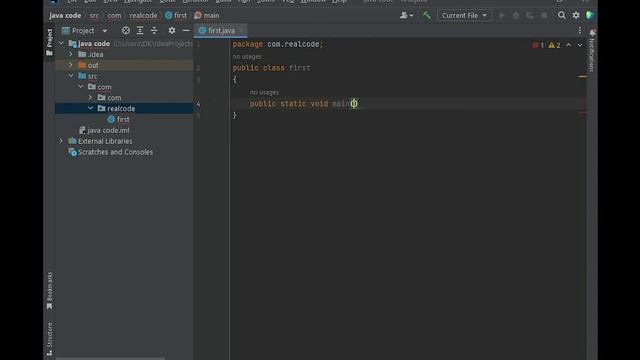This screenshot has width=640, height=360.
Task: Collapse the src folder
Action: (71, 76)
